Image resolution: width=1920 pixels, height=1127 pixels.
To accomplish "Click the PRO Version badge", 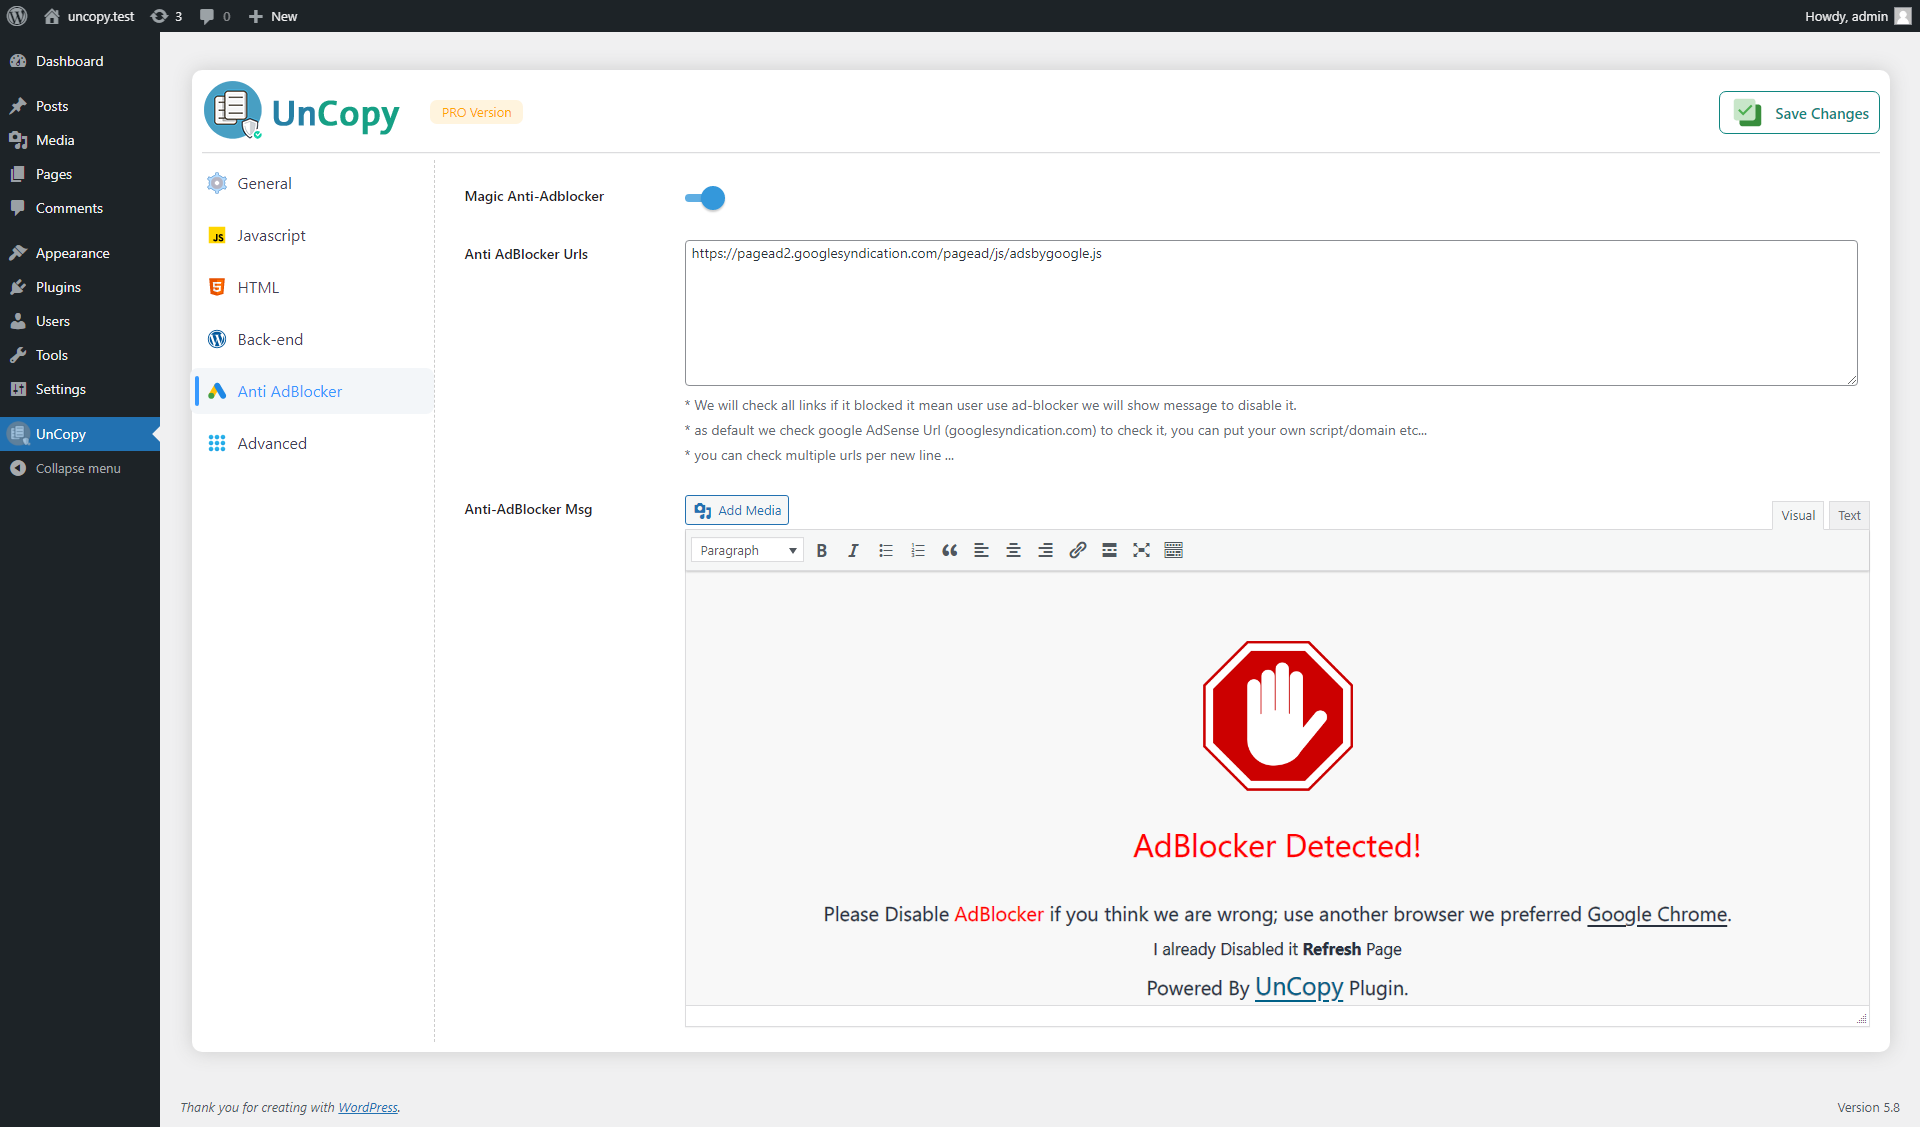I will tap(476, 112).
